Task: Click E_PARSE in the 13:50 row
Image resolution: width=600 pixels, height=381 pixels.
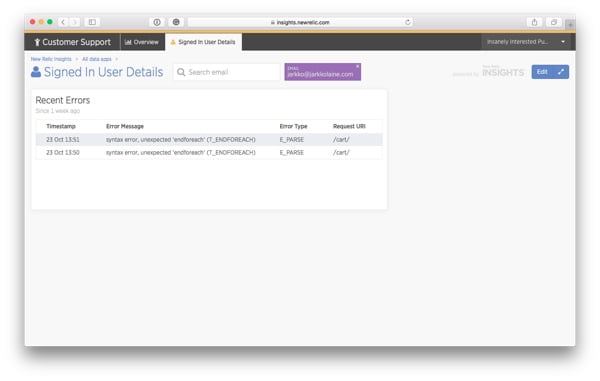Action: [x=292, y=152]
